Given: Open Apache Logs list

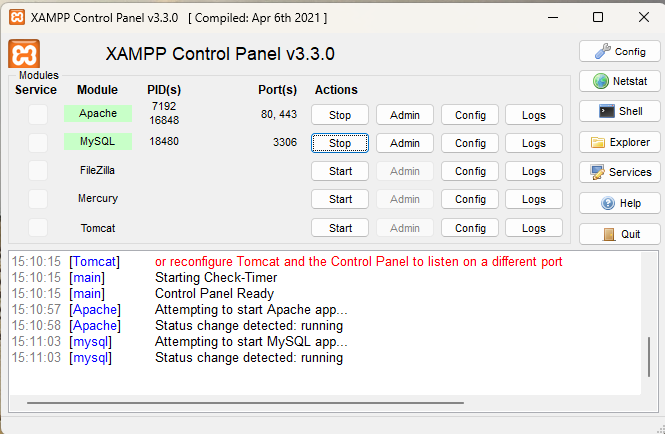Looking at the screenshot, I should point(534,115).
